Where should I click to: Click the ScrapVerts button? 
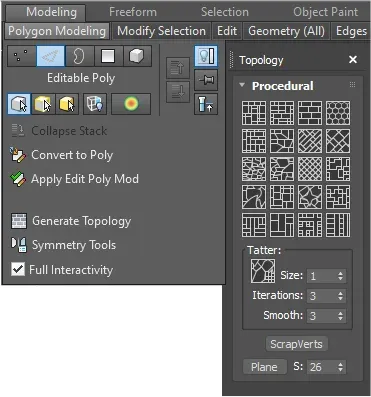296,344
